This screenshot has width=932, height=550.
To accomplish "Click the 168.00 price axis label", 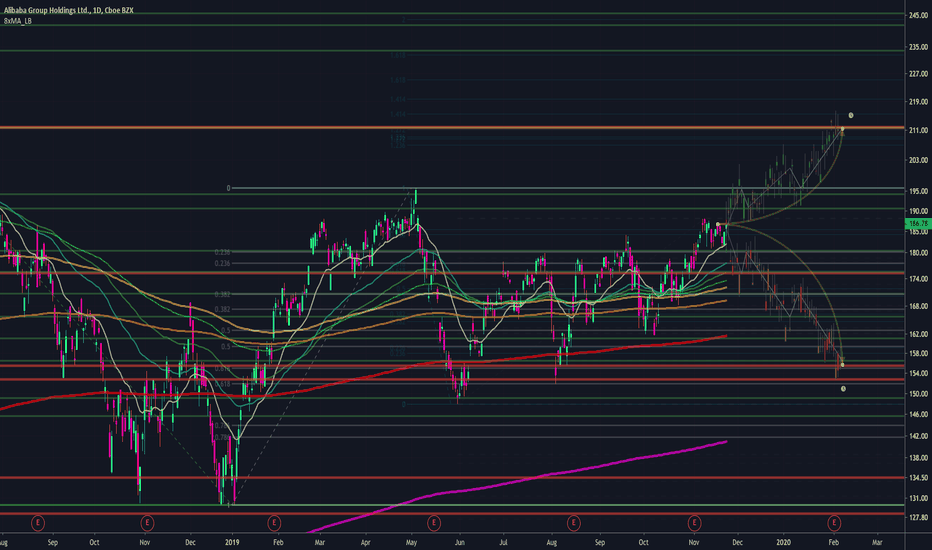I will coord(918,306).
